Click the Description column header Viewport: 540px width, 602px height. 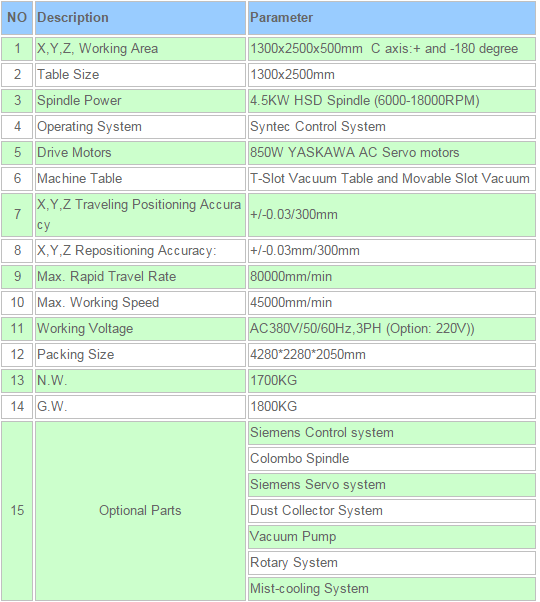pos(140,18)
